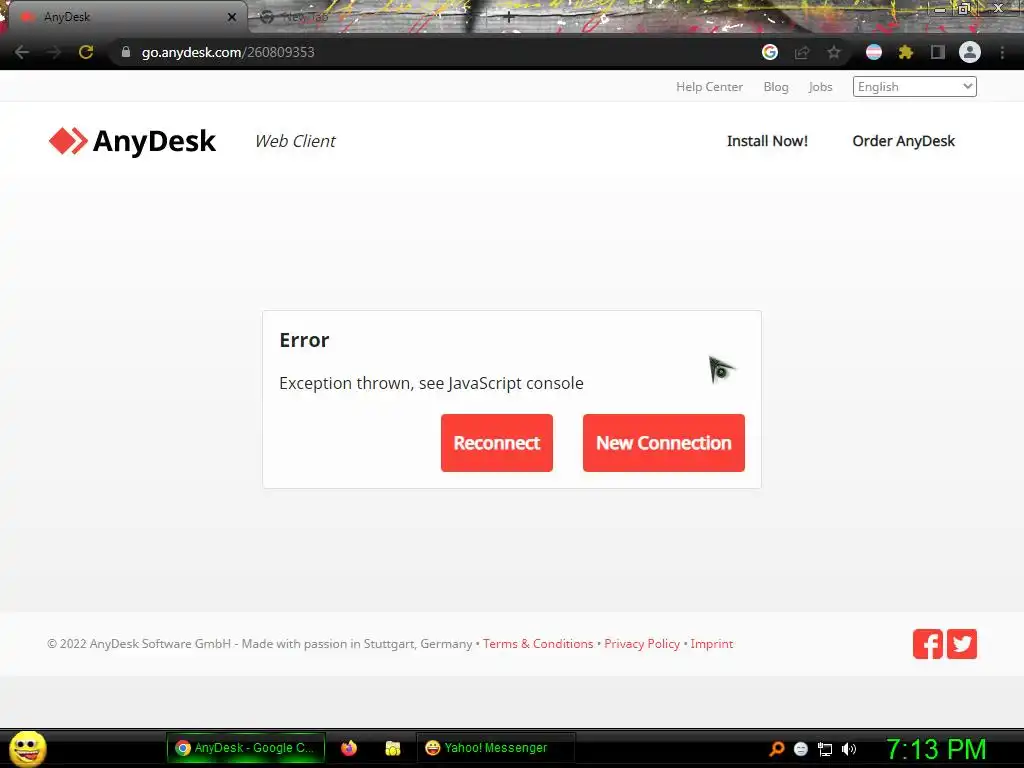Open the Imprint link

pyautogui.click(x=712, y=644)
